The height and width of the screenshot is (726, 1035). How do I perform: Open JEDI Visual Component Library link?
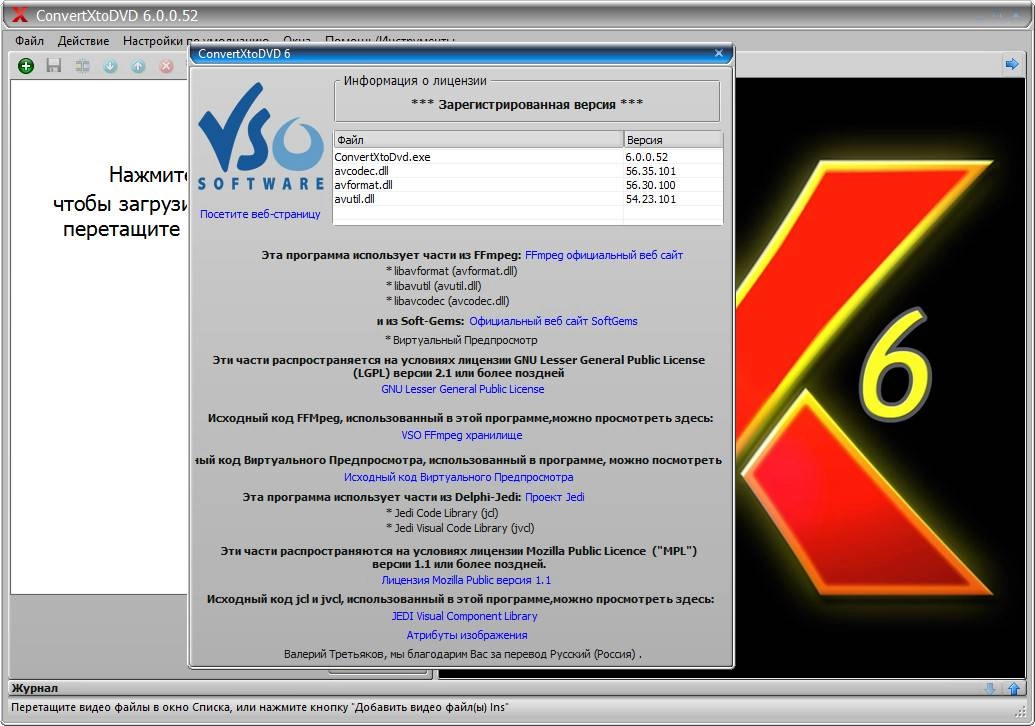tap(464, 616)
